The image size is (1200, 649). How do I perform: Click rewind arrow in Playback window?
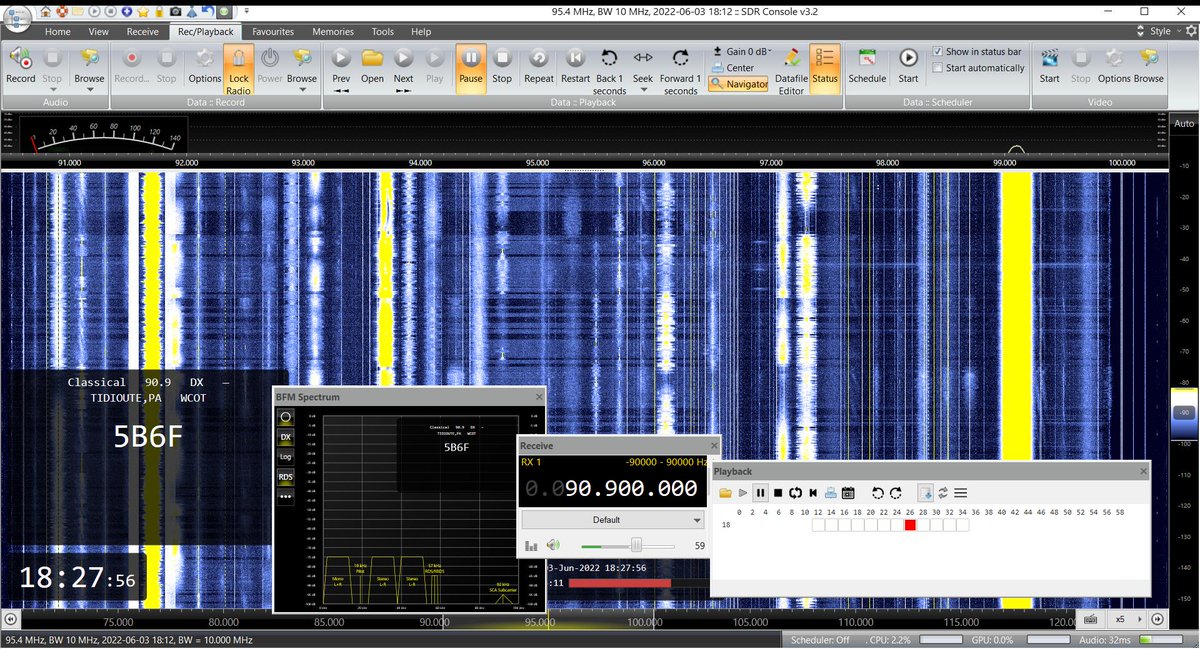point(878,493)
